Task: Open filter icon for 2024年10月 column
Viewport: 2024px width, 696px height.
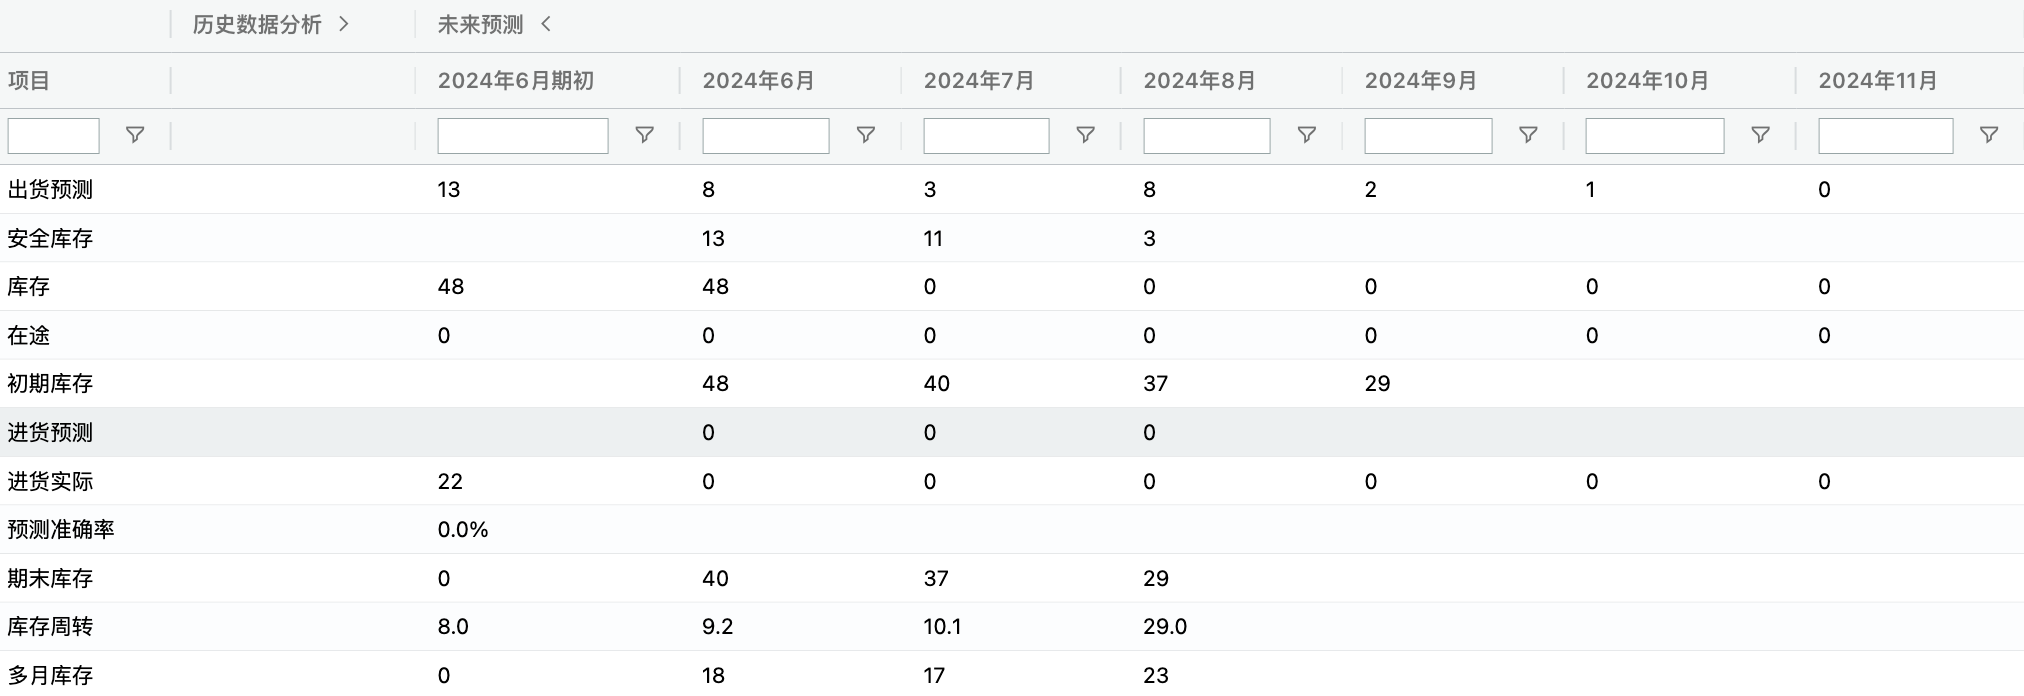Action: (x=1761, y=135)
